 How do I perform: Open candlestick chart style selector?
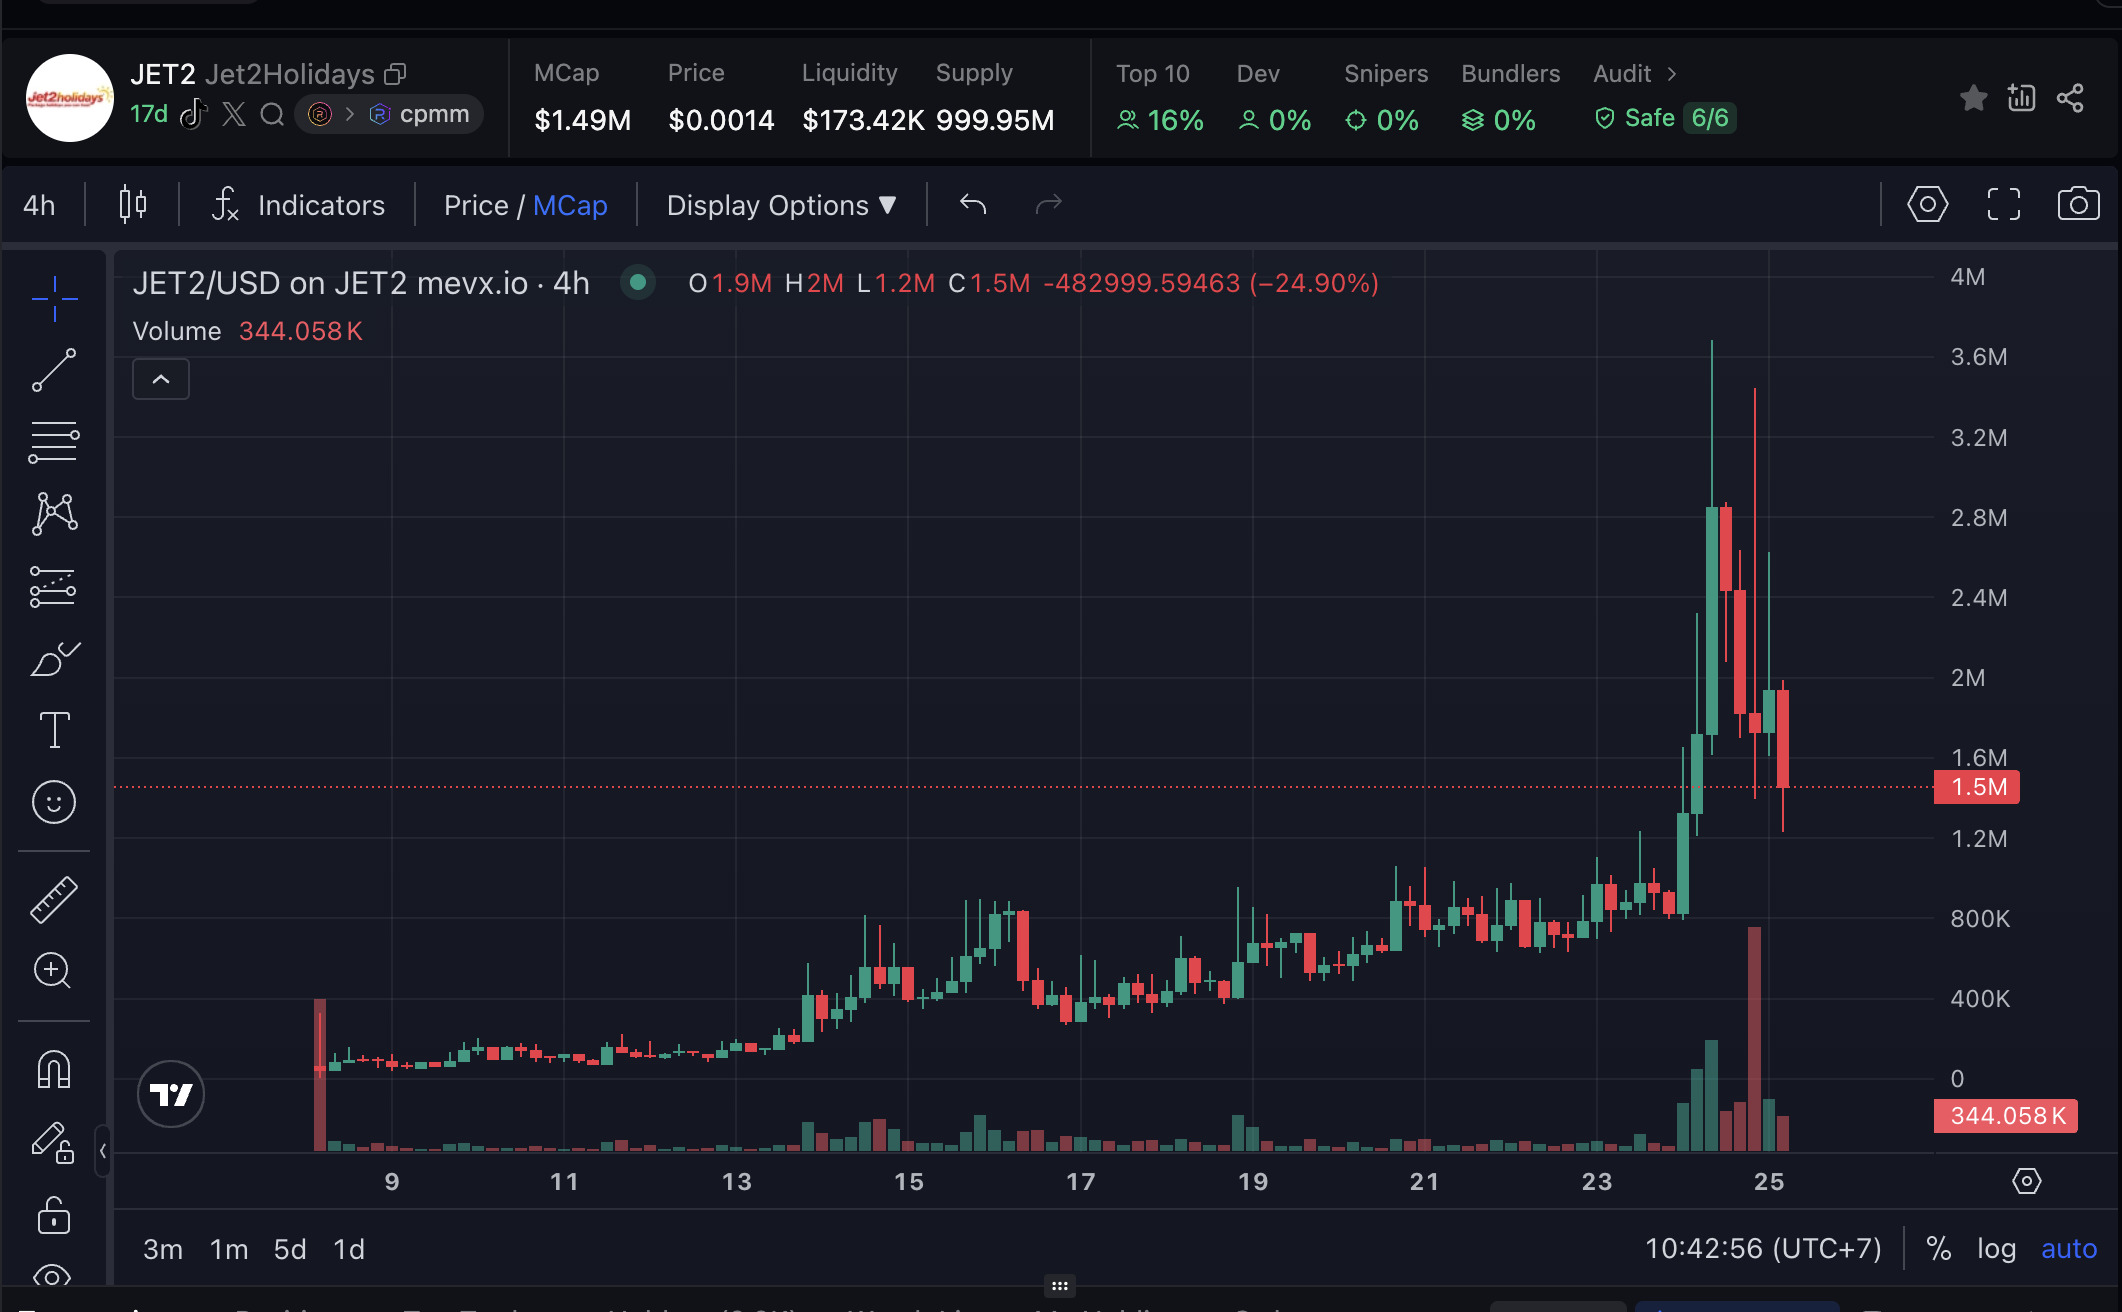[x=133, y=205]
